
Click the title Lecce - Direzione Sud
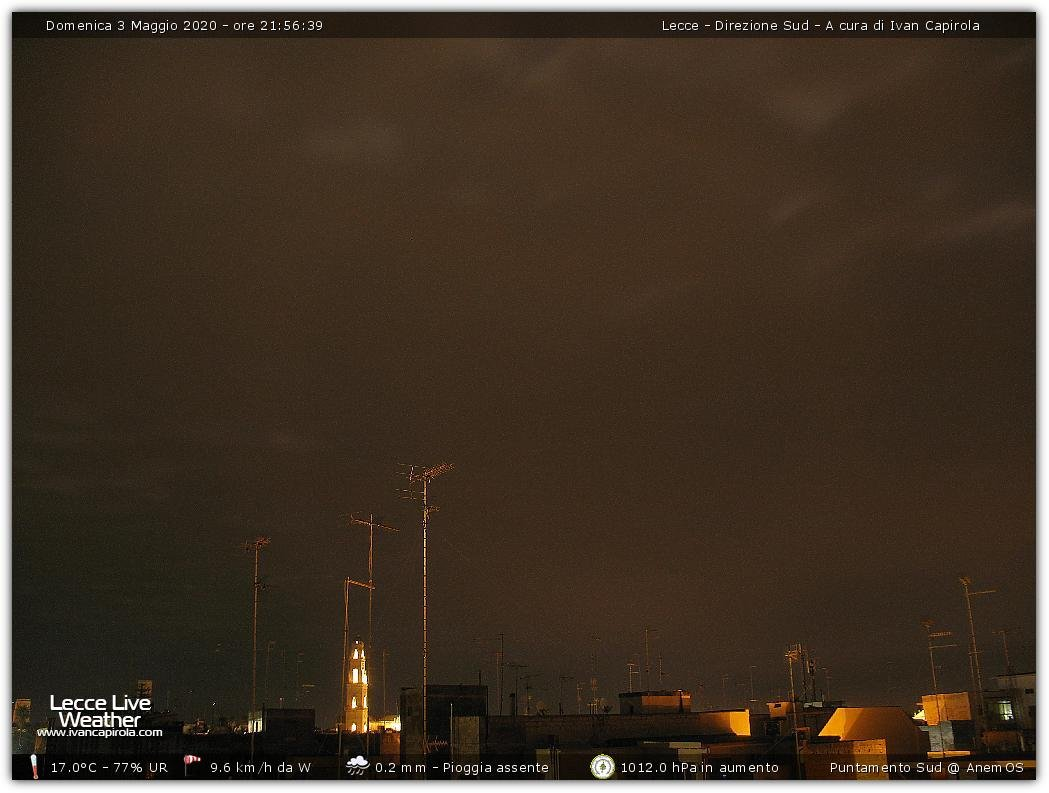point(735,25)
